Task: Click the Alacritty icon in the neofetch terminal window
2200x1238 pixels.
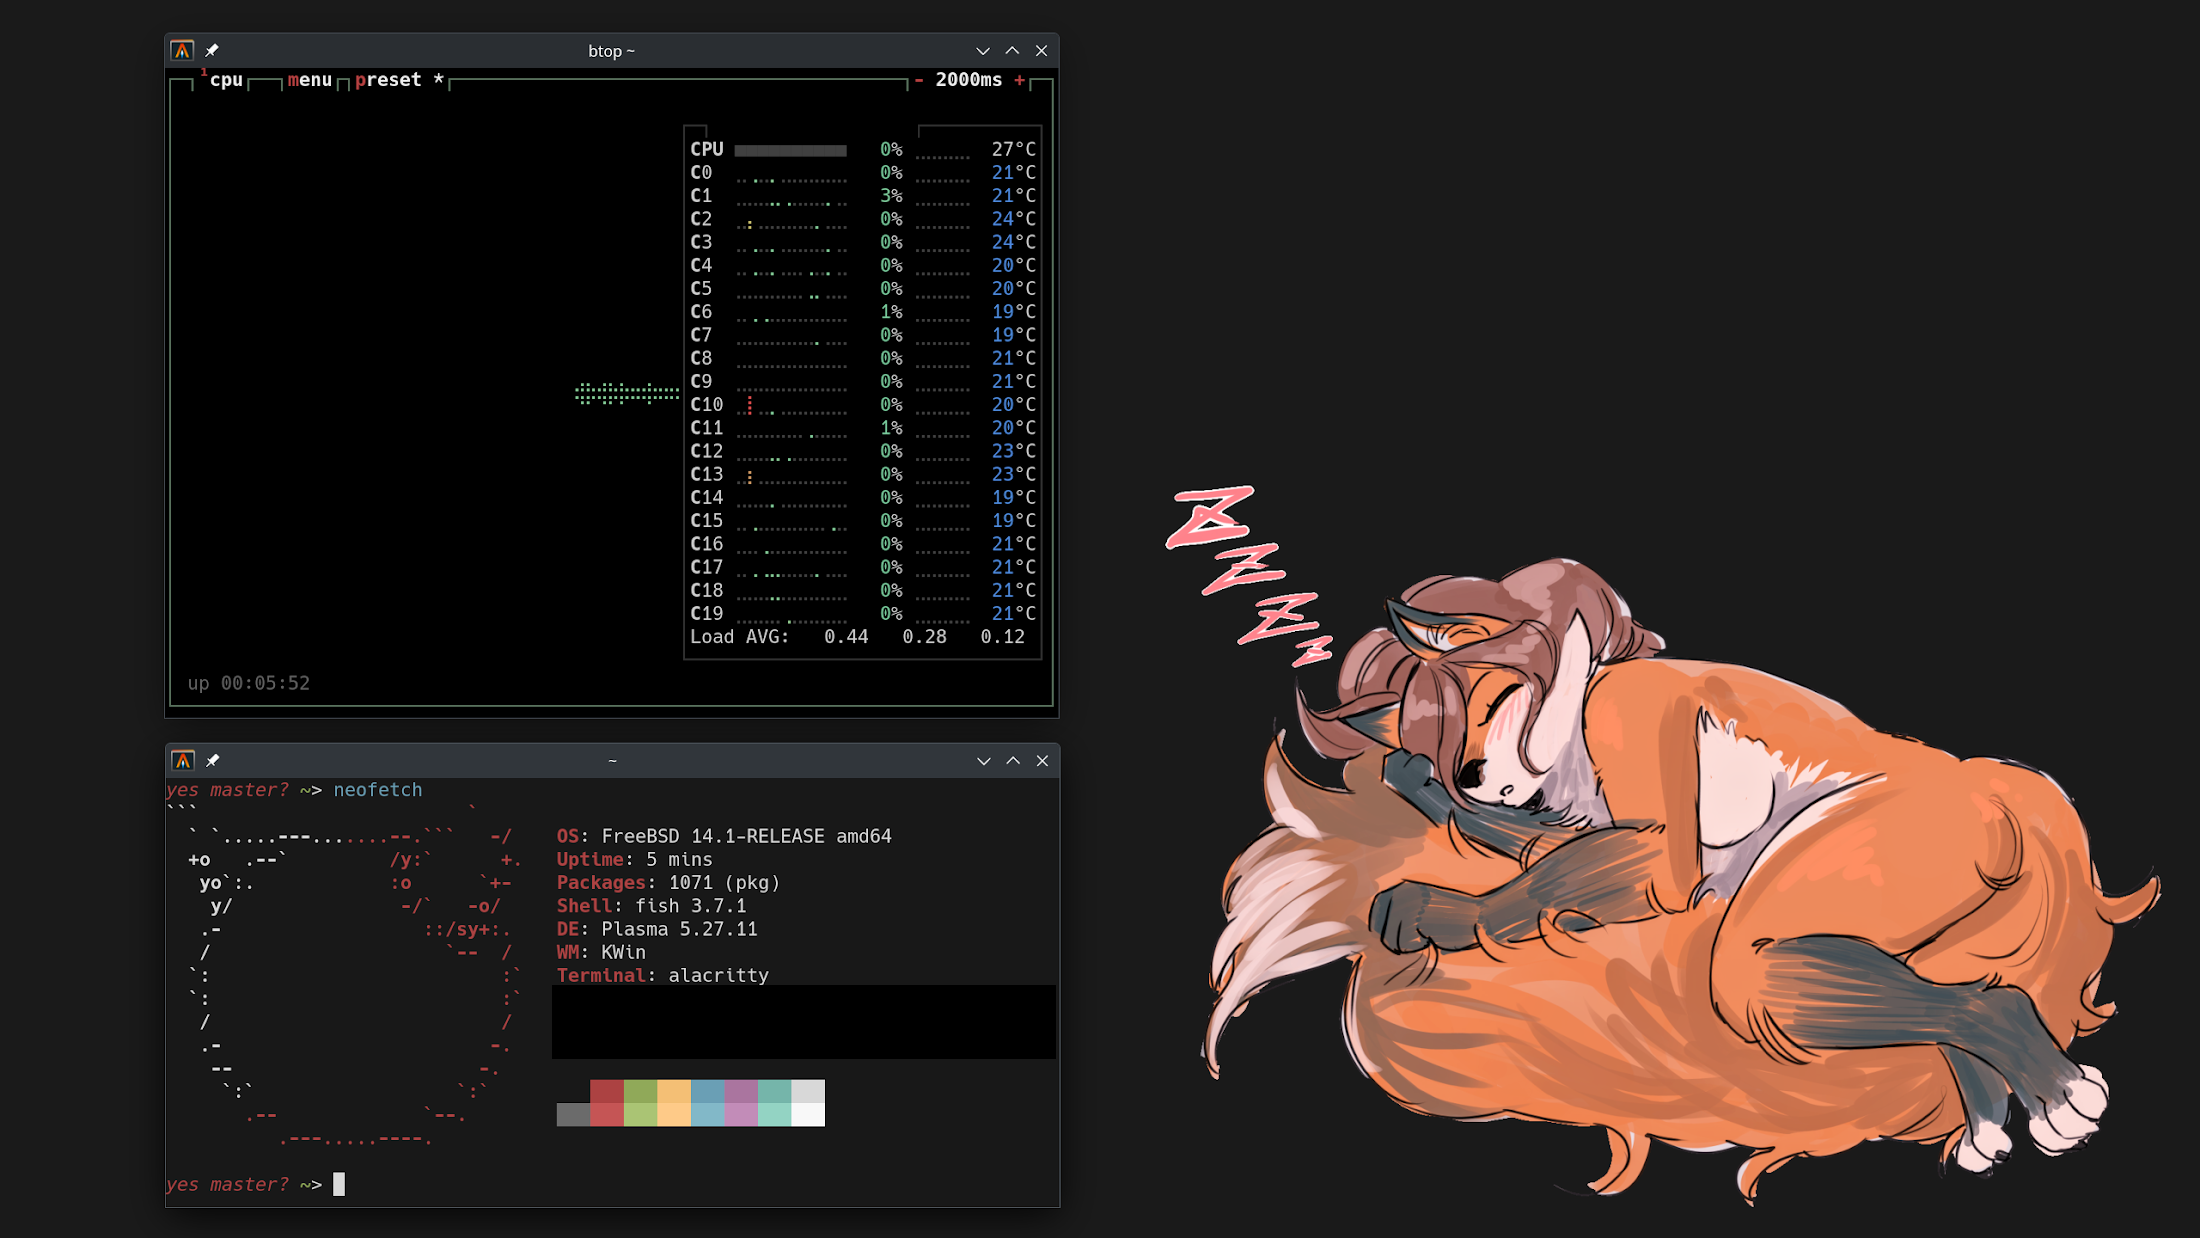Action: 182,761
